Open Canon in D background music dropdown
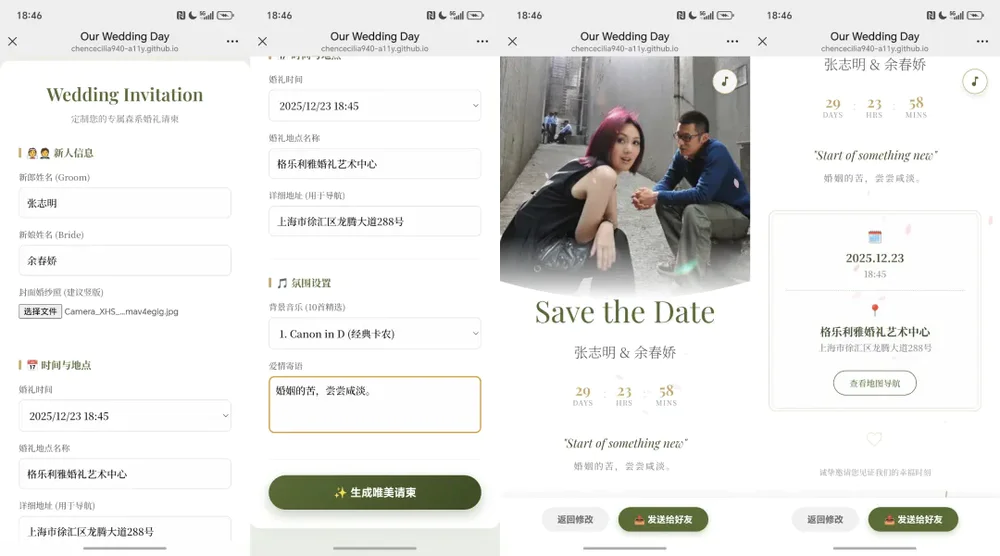Viewport: 1000px width, 556px height. (x=375, y=333)
